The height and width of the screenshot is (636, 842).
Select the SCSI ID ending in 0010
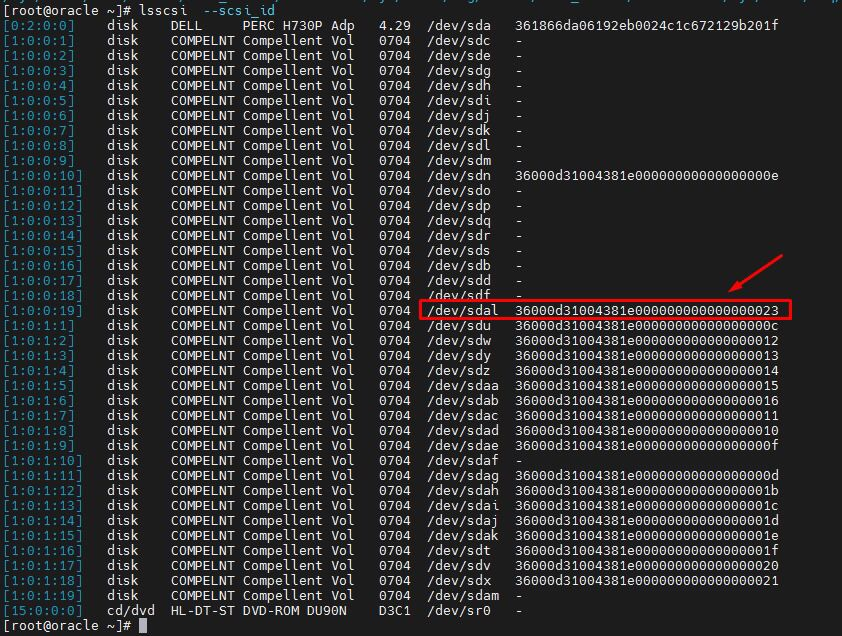pos(647,431)
